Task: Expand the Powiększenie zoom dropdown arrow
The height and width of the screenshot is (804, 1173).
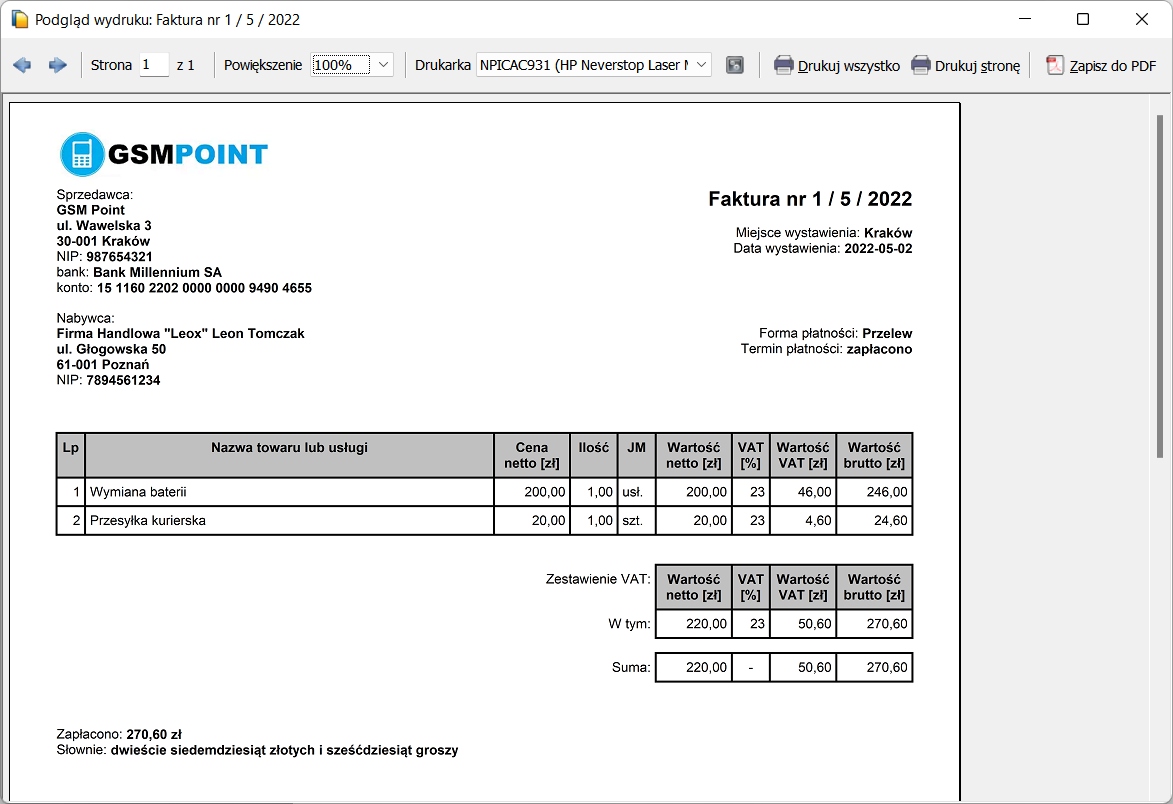Action: [384, 65]
